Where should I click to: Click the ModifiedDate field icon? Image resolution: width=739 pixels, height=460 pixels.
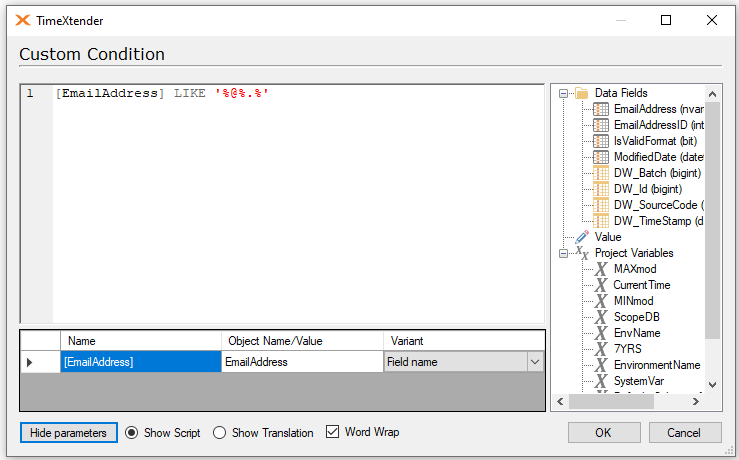tap(600, 157)
